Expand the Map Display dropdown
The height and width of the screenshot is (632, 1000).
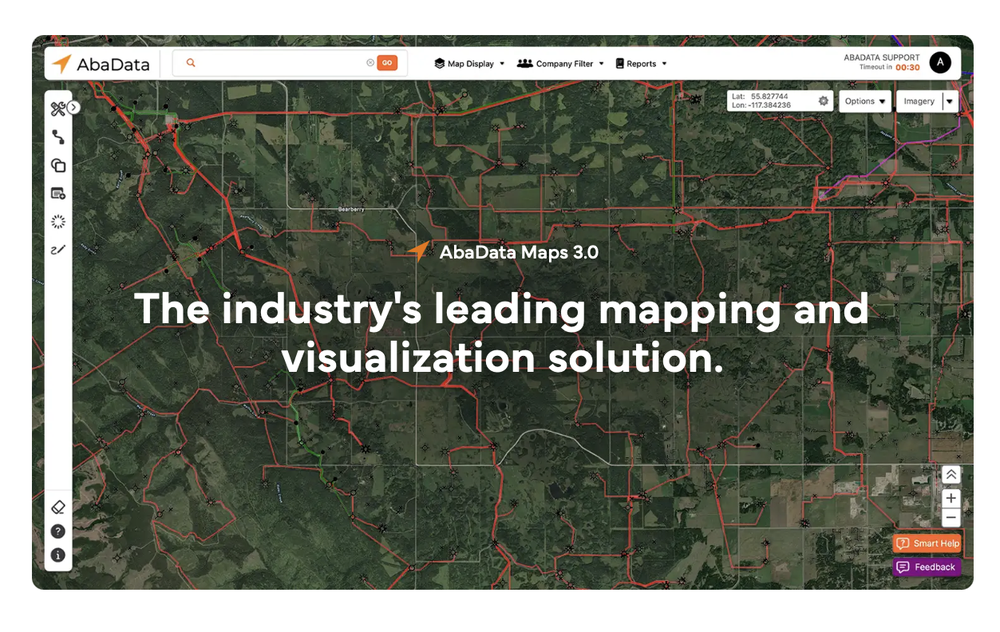tap(468, 63)
